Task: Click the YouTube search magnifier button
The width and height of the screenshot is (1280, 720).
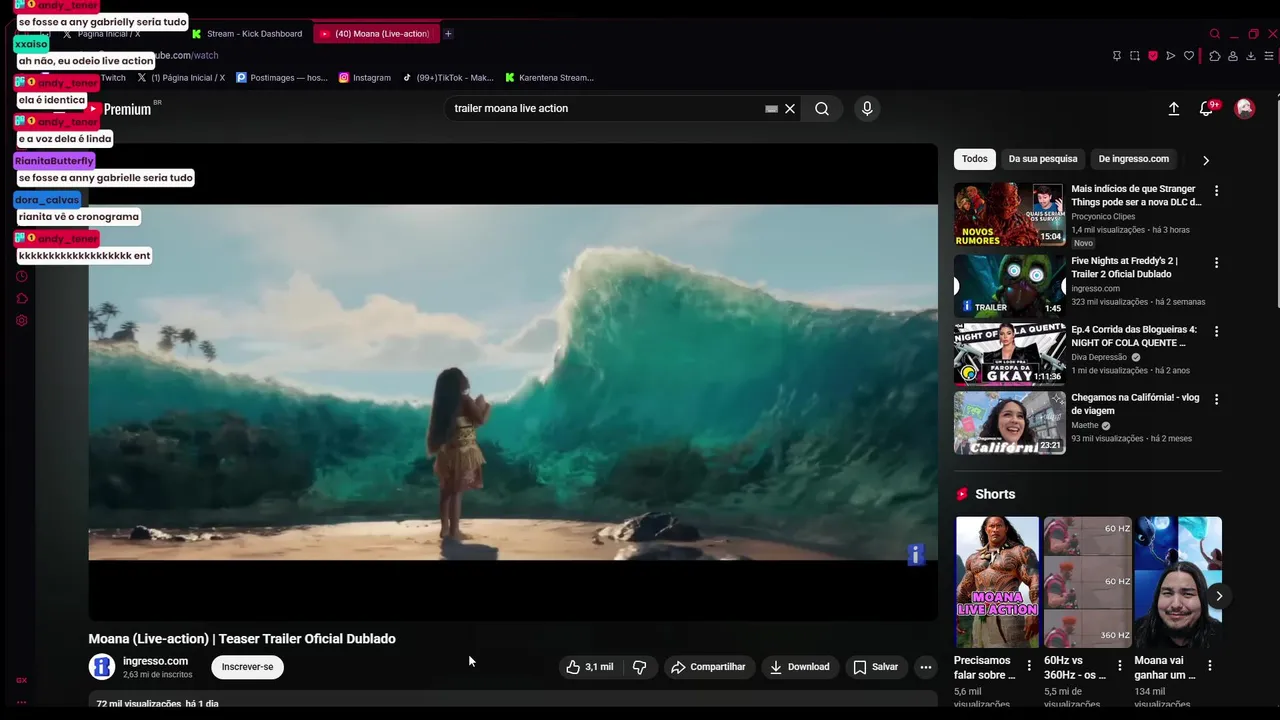Action: [x=822, y=108]
